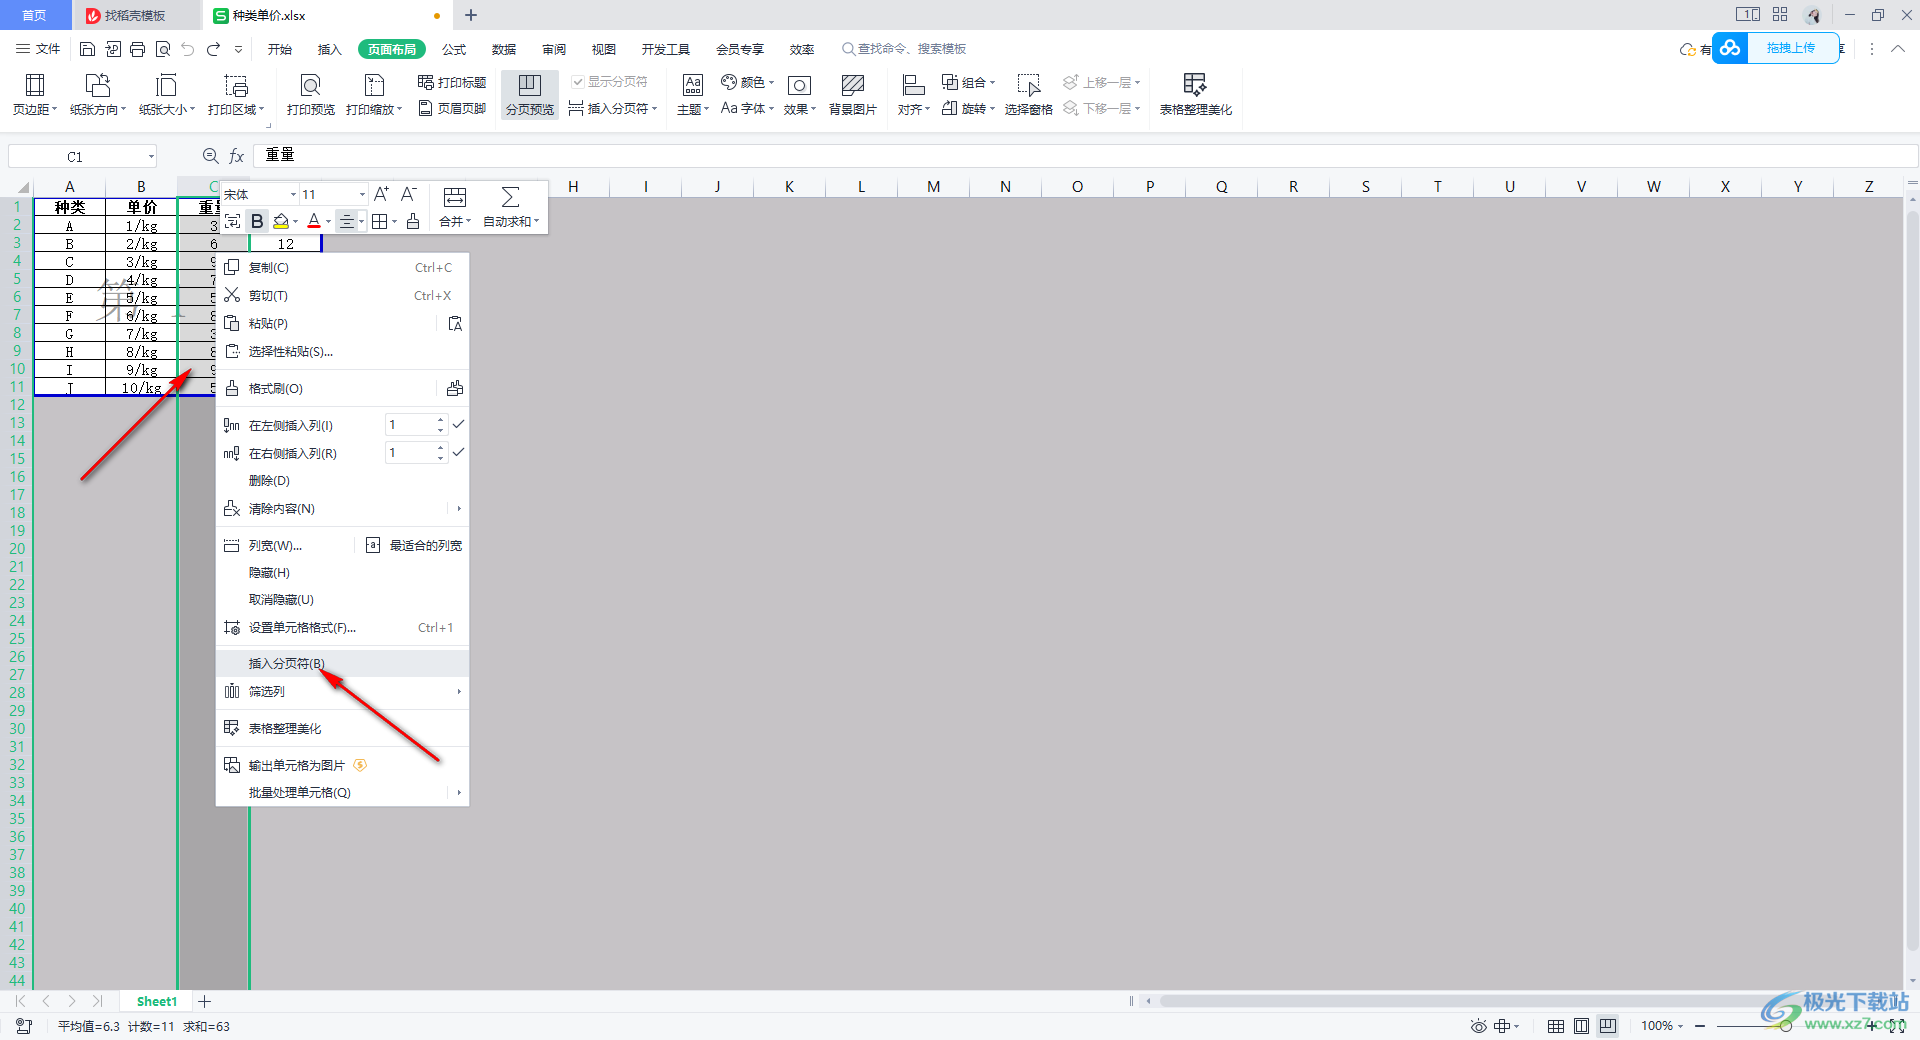Select Hide in the context menu

tap(342, 573)
